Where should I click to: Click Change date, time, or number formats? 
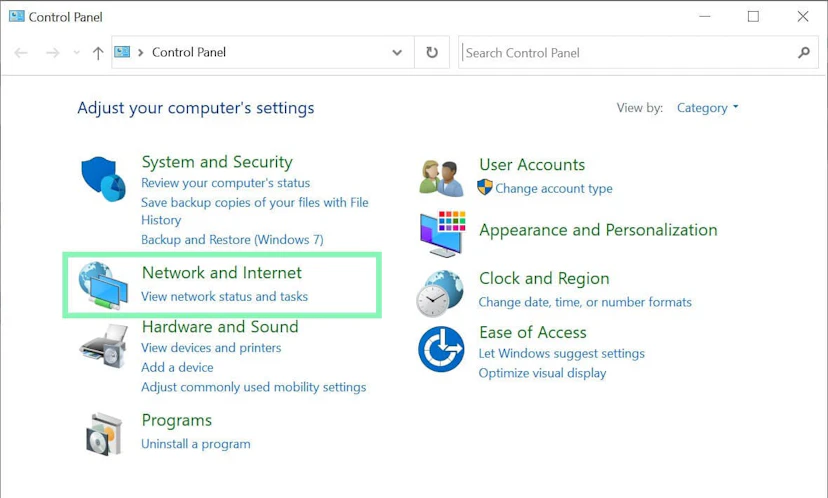585,302
